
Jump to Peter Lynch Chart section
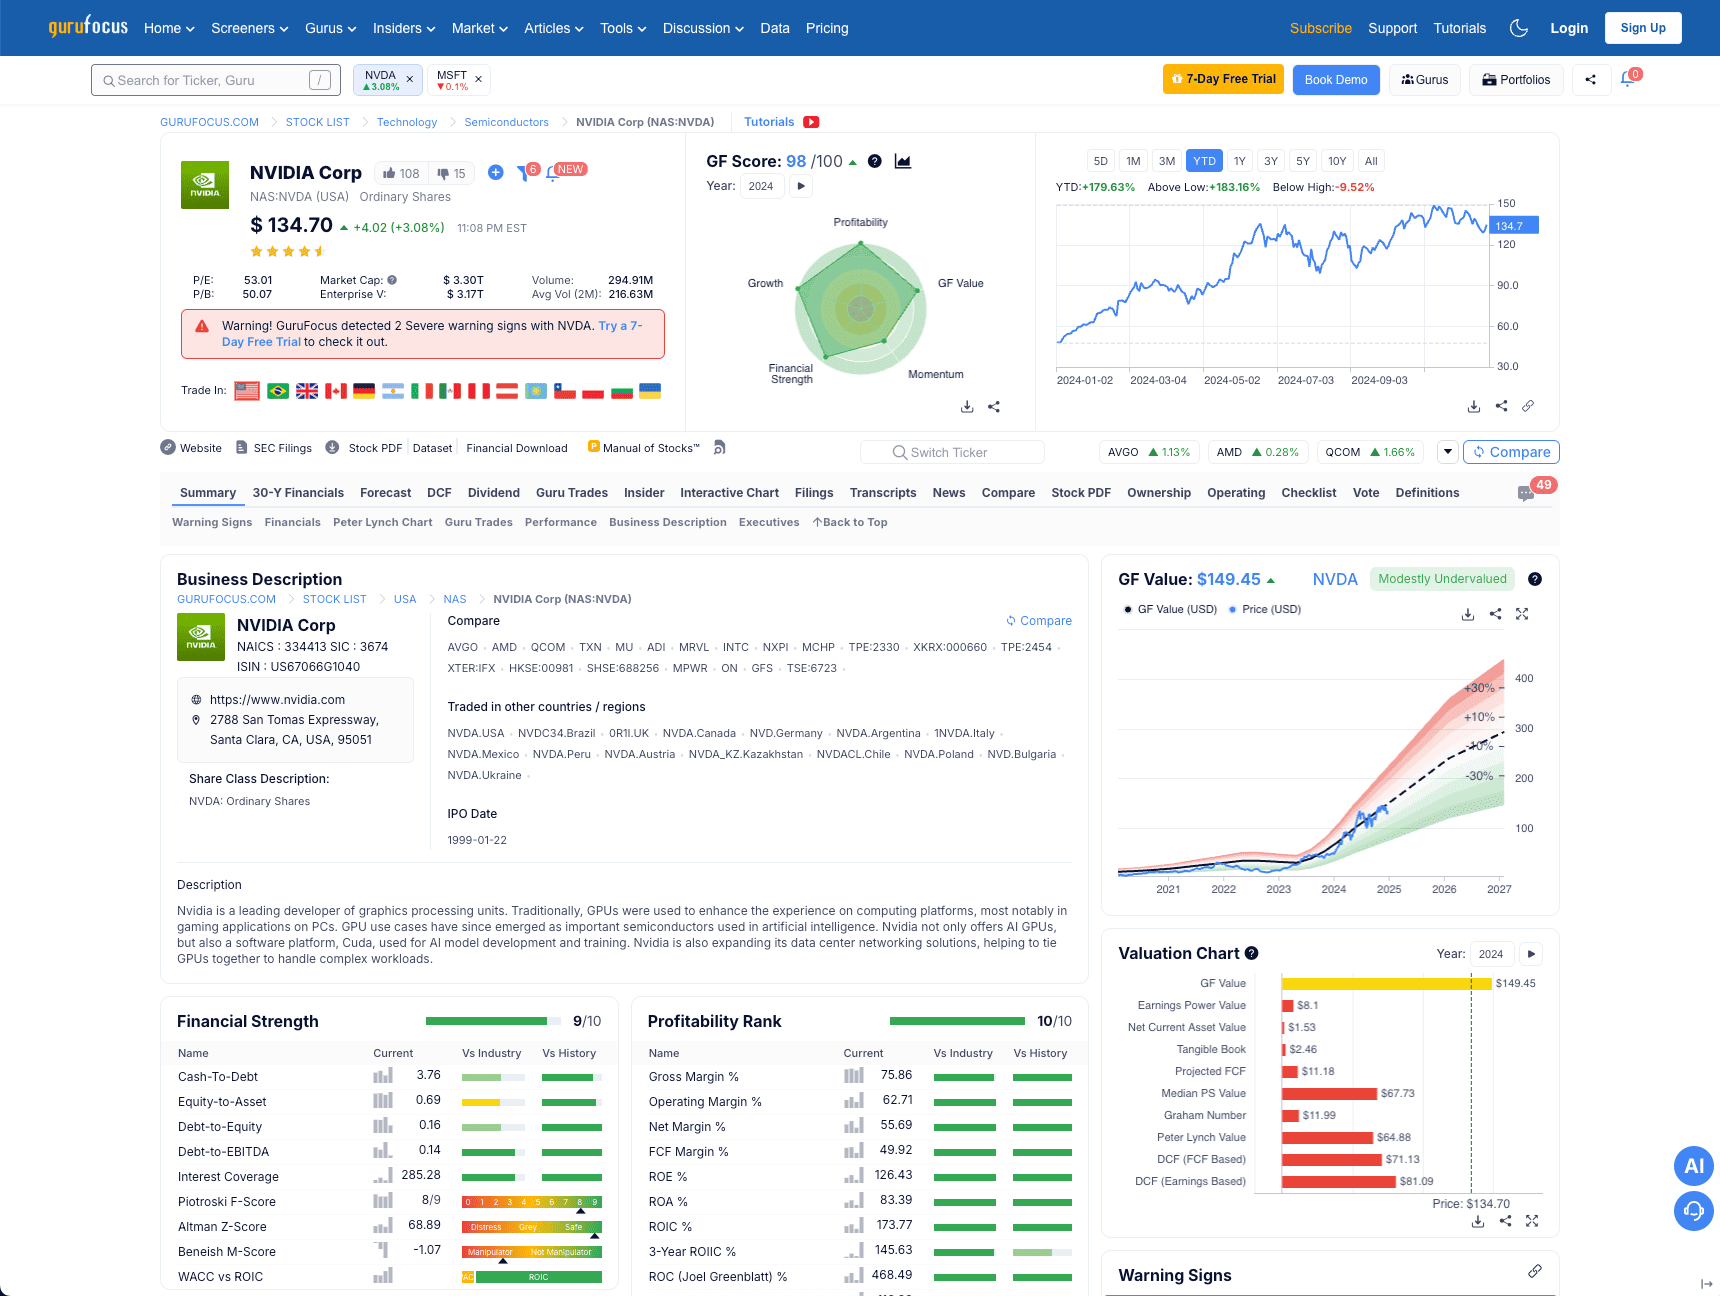(x=383, y=522)
